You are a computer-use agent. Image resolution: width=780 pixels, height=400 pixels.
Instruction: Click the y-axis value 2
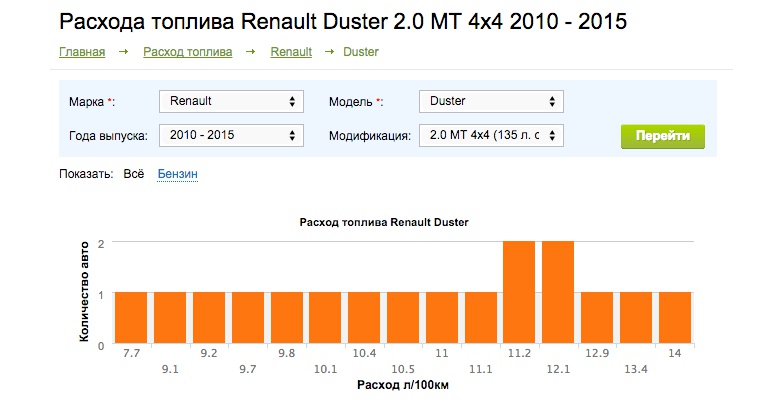(x=101, y=244)
